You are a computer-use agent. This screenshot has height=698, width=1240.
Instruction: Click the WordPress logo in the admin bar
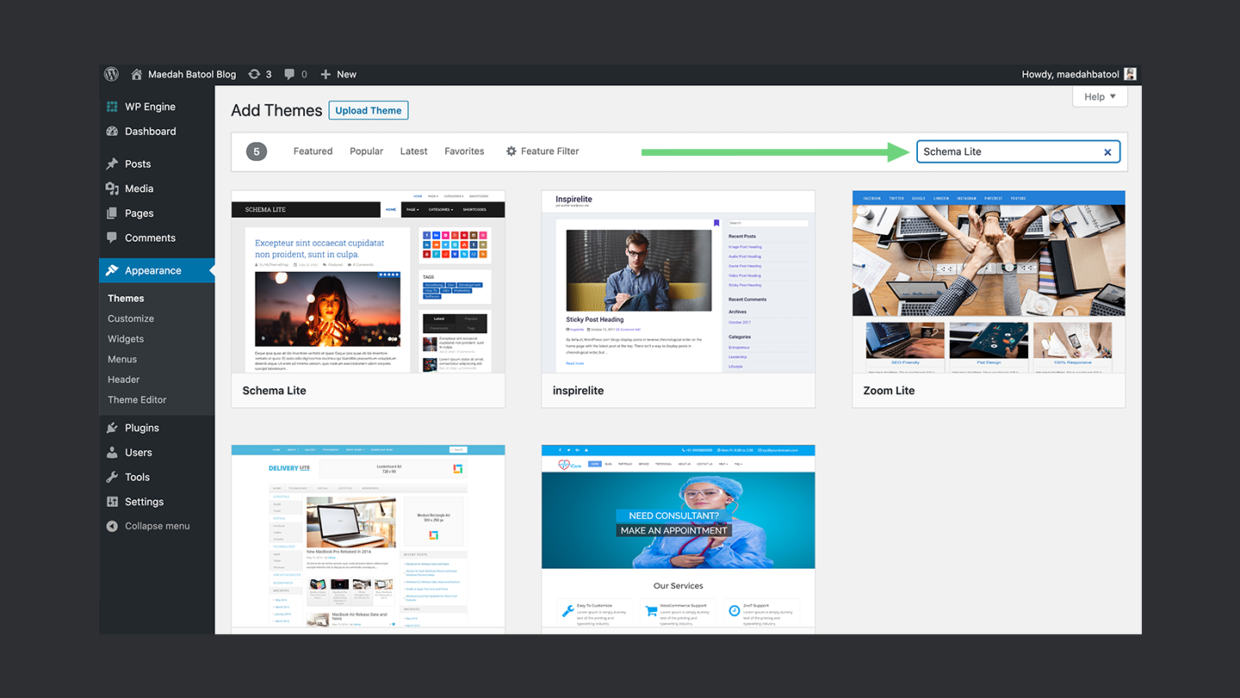[111, 73]
